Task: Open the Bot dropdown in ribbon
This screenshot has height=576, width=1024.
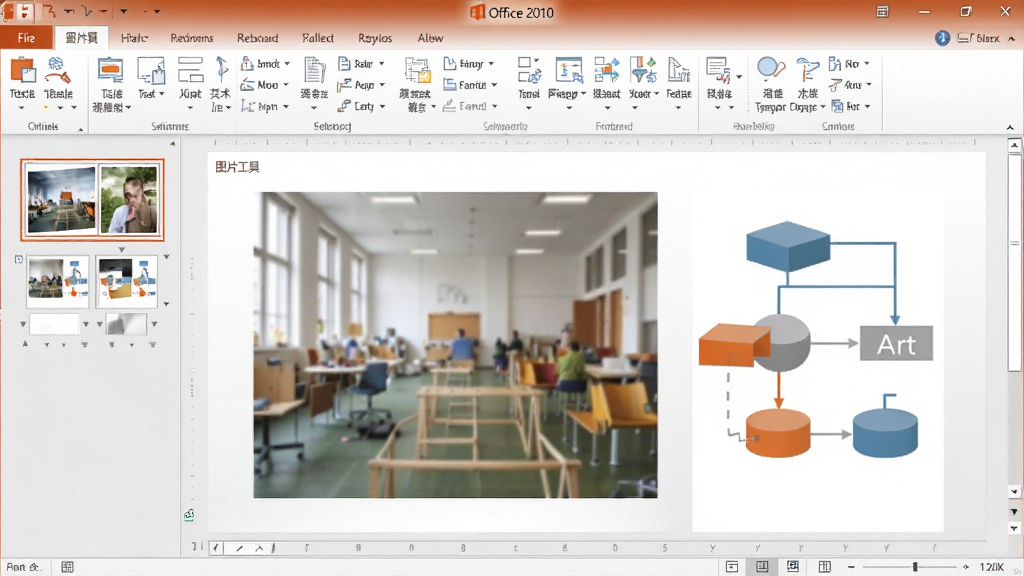Action: pos(867,106)
